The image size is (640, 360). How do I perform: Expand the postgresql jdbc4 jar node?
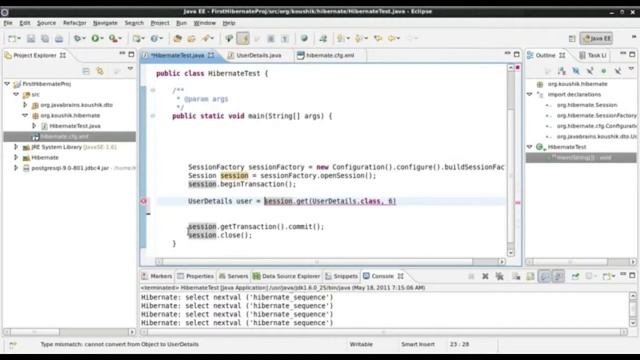pos(16,168)
